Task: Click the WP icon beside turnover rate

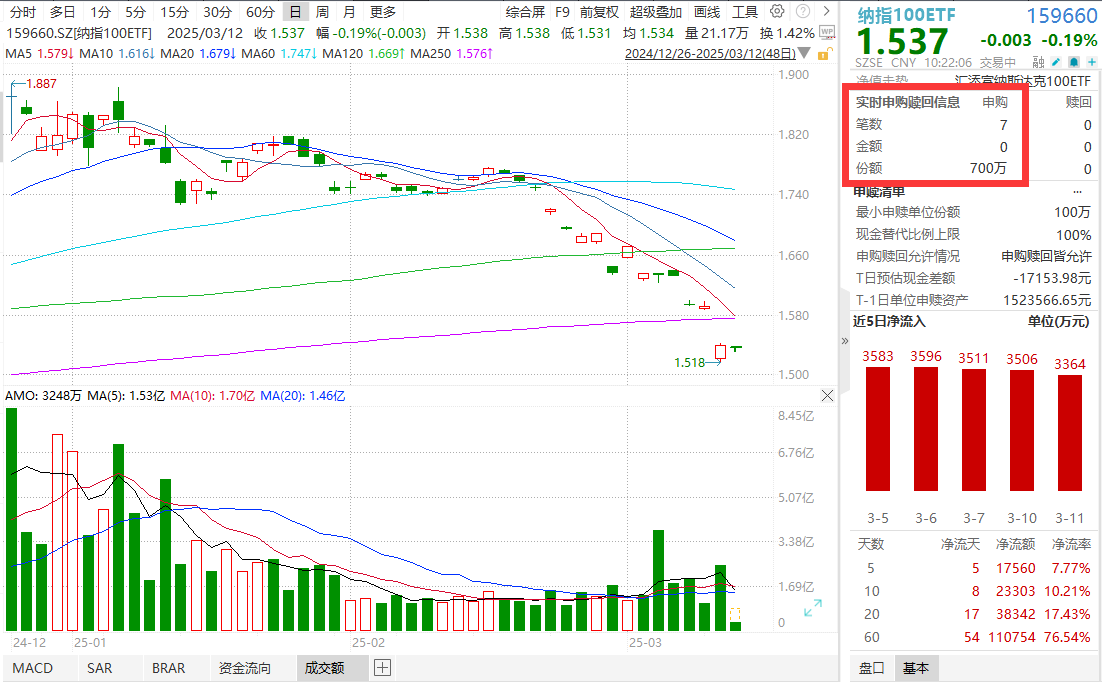Action: click(827, 32)
